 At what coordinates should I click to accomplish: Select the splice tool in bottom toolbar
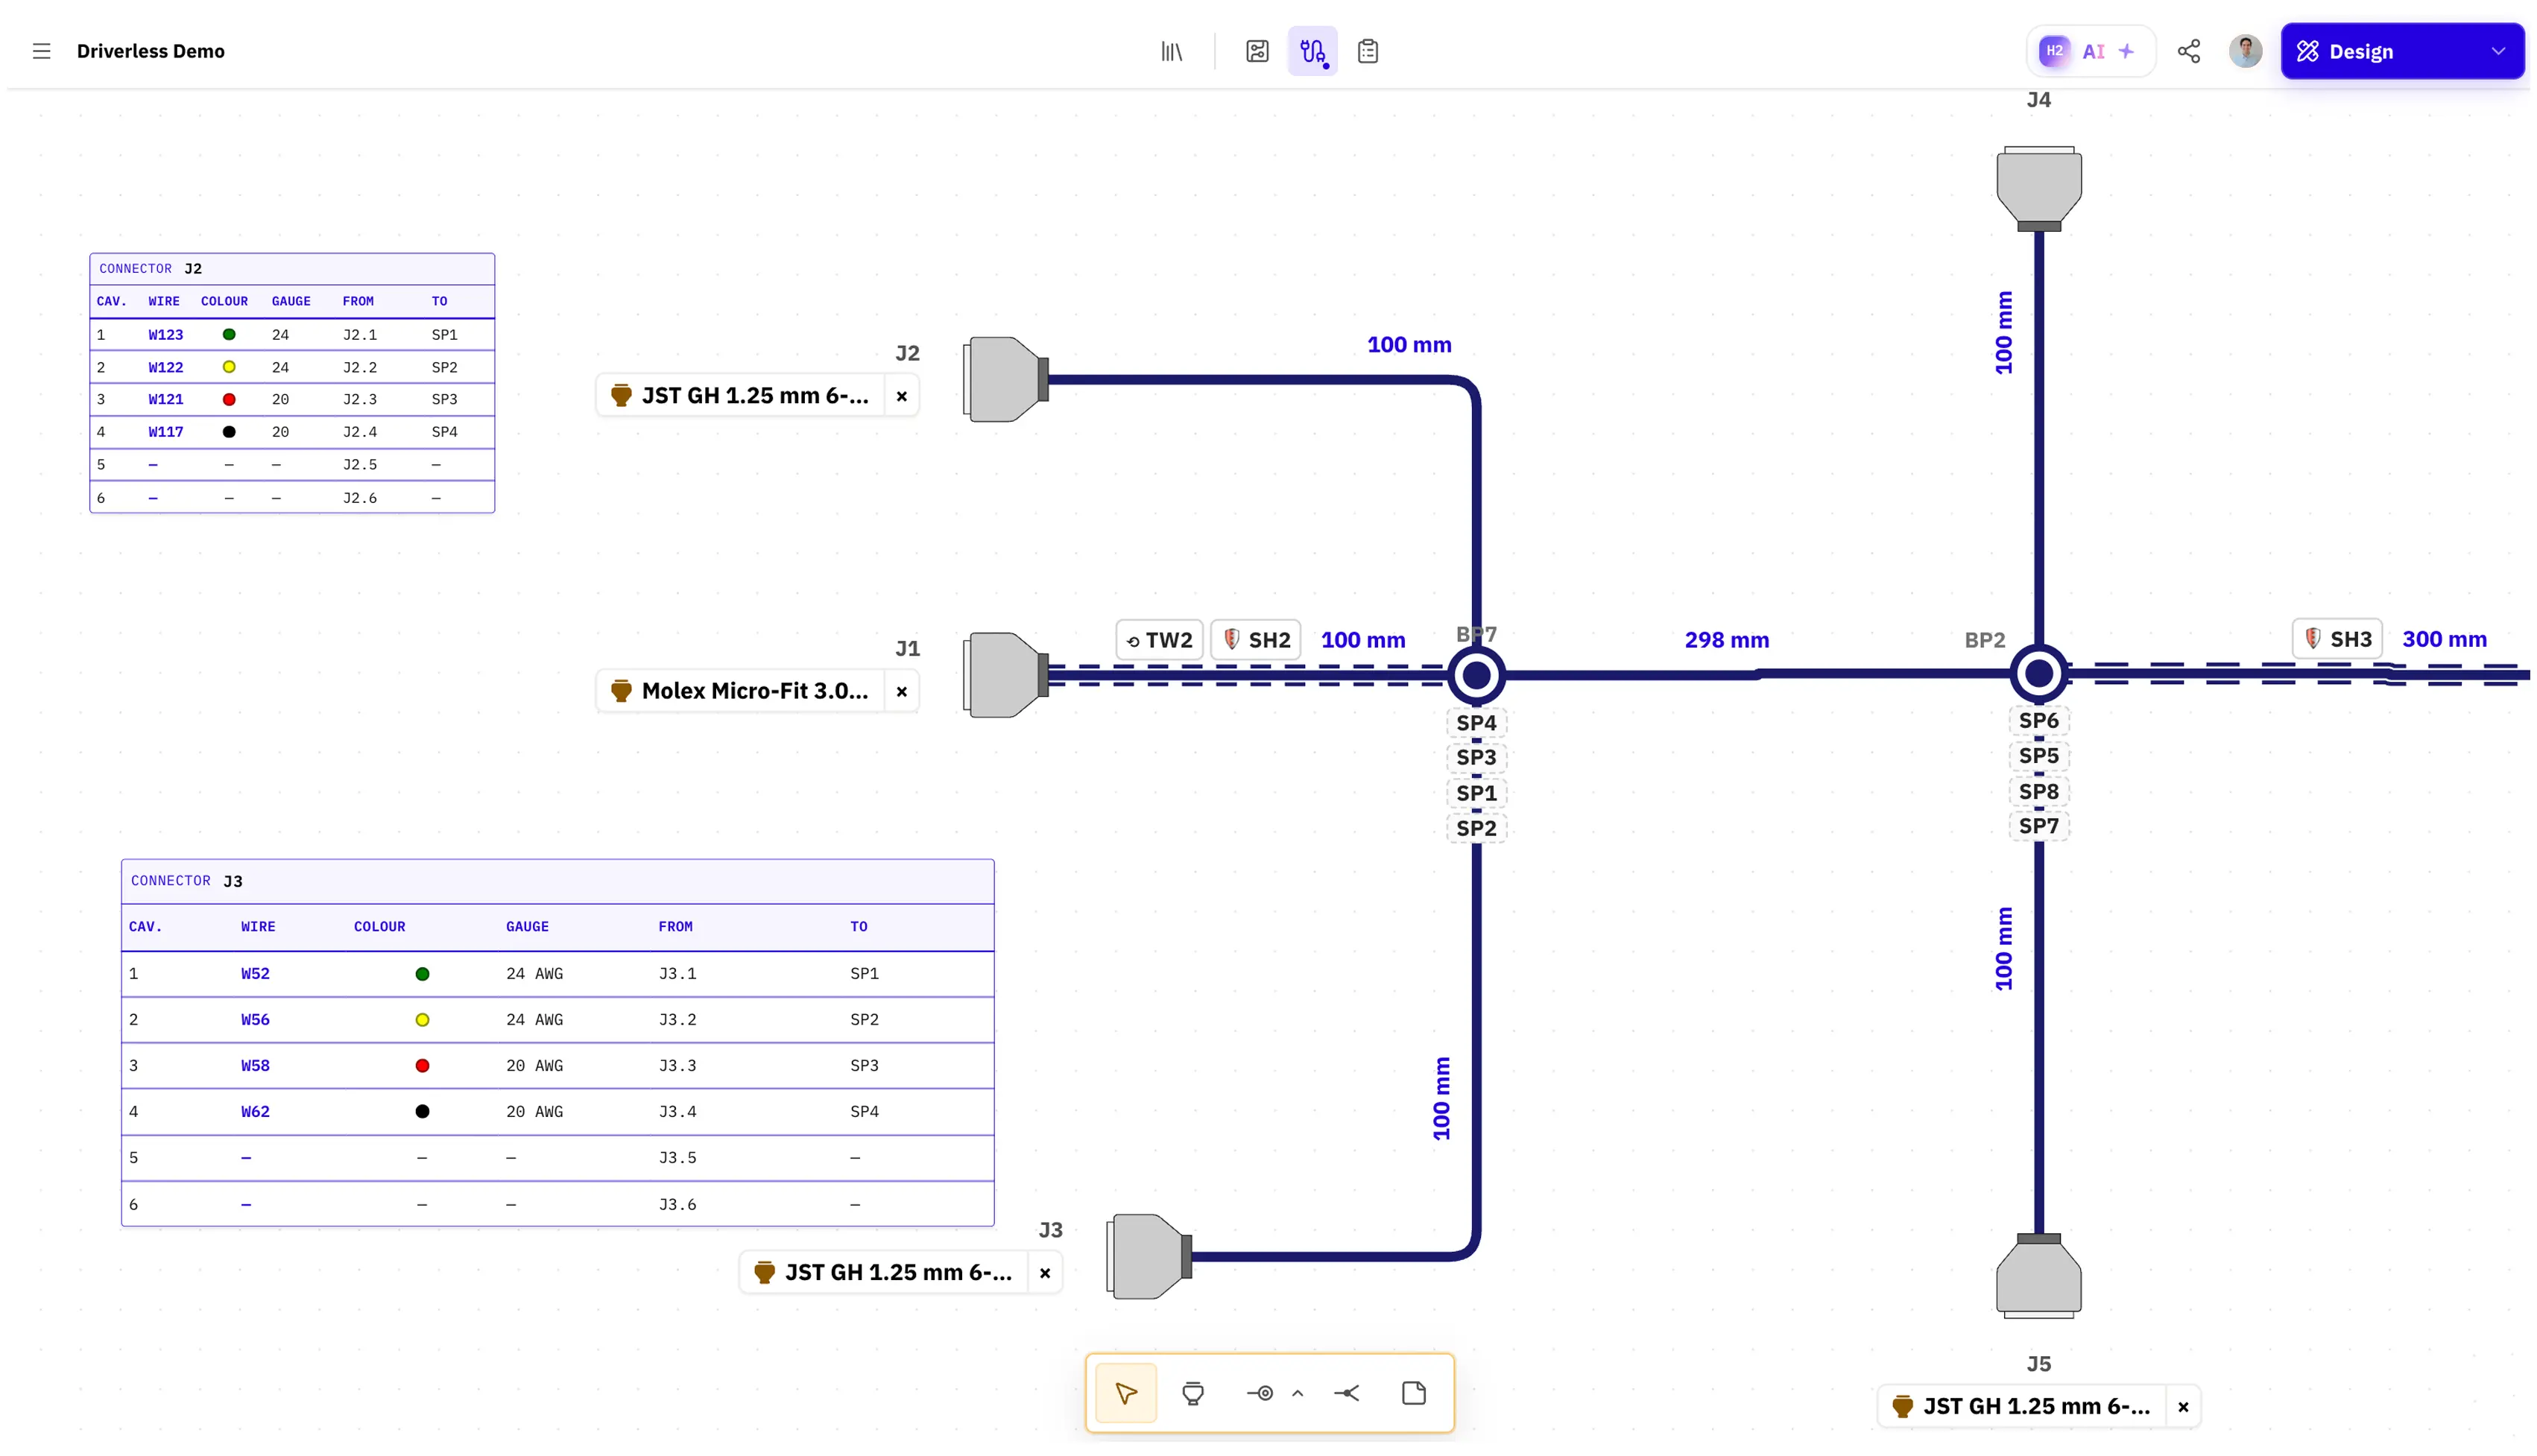1347,1393
